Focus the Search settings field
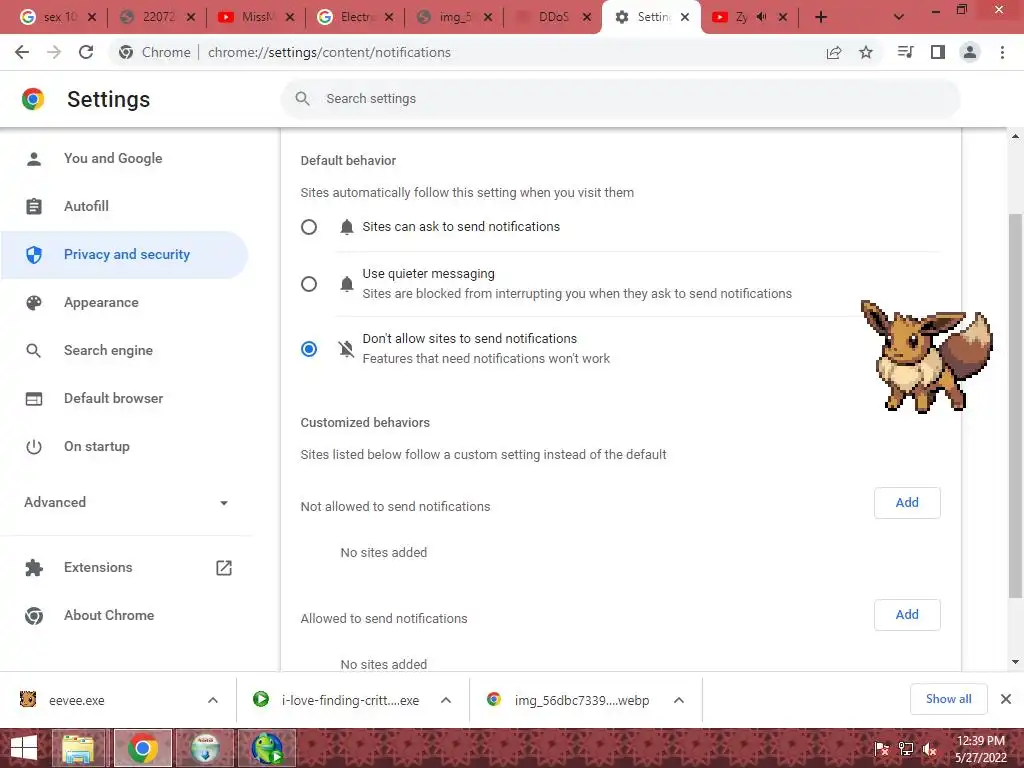Screen dimensions: 1024x768 (620, 99)
